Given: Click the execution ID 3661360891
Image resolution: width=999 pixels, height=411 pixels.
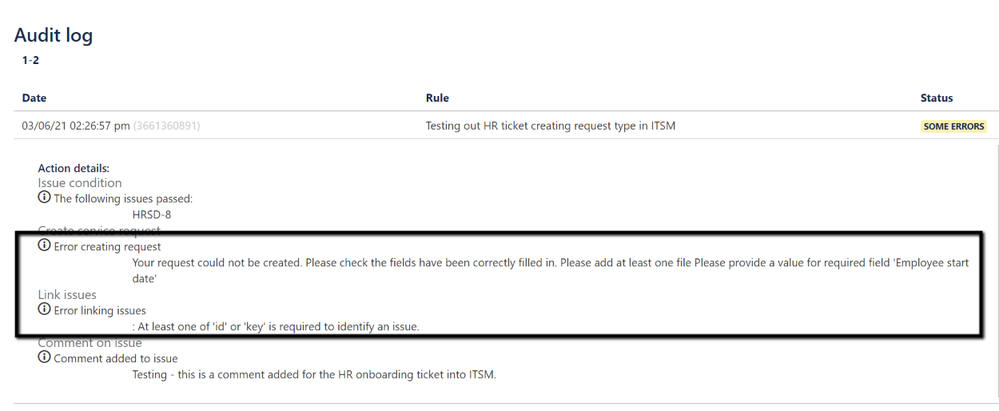Looking at the screenshot, I should tap(166, 126).
